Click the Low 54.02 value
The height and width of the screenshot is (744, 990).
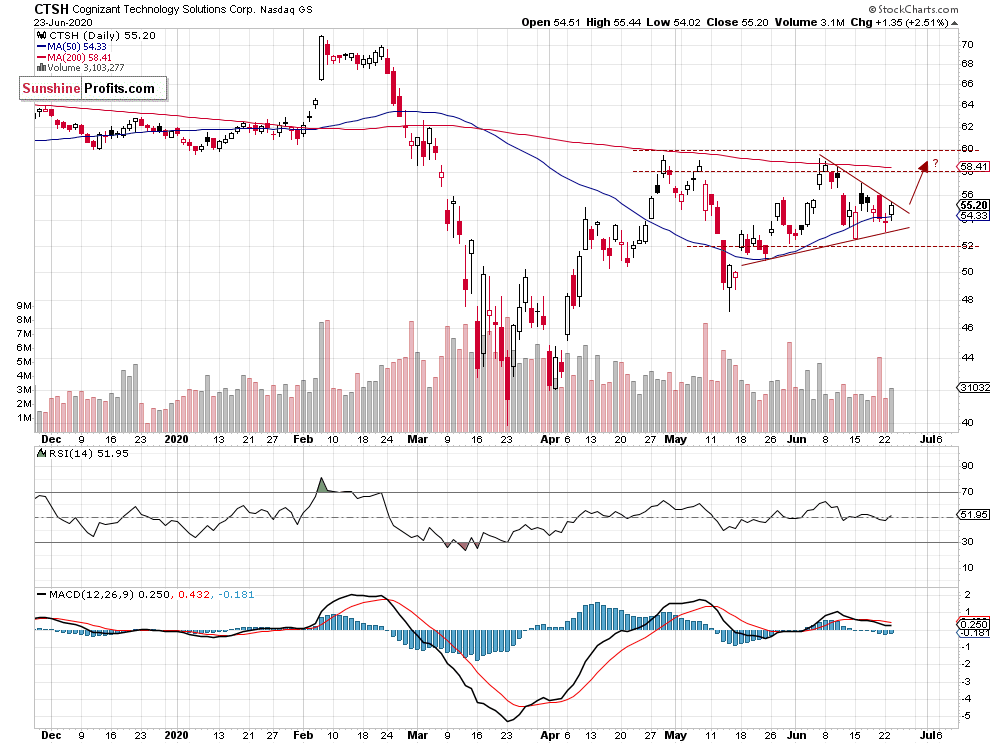coord(673,22)
